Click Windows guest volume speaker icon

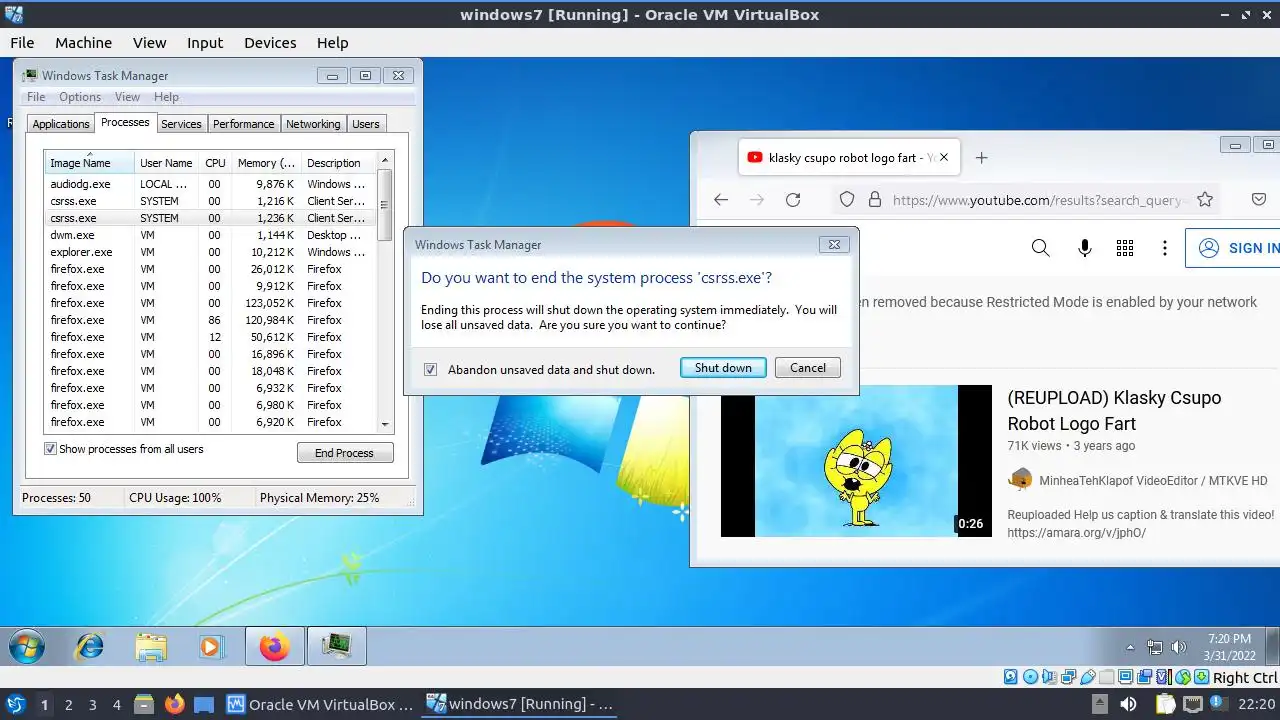pos(1178,647)
